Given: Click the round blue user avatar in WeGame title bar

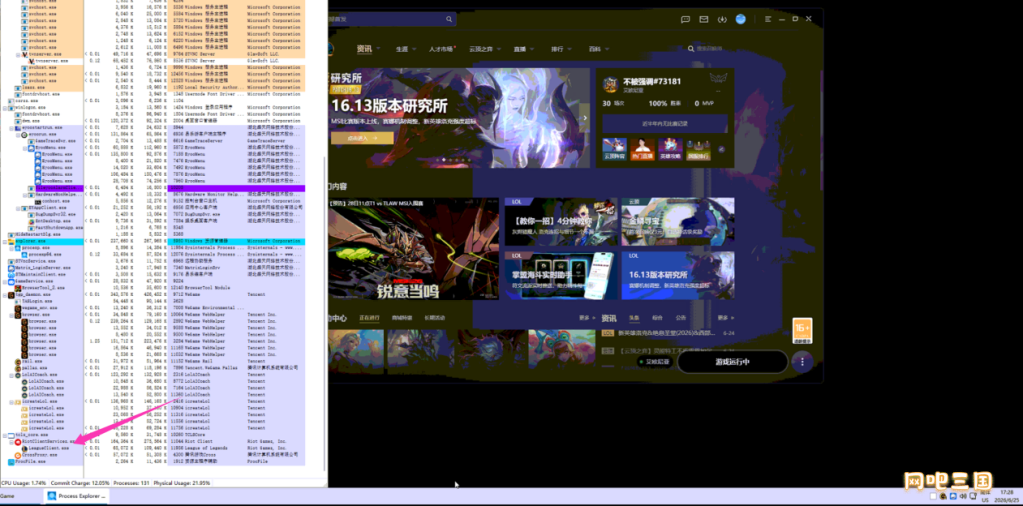Looking at the screenshot, I should [741, 20].
